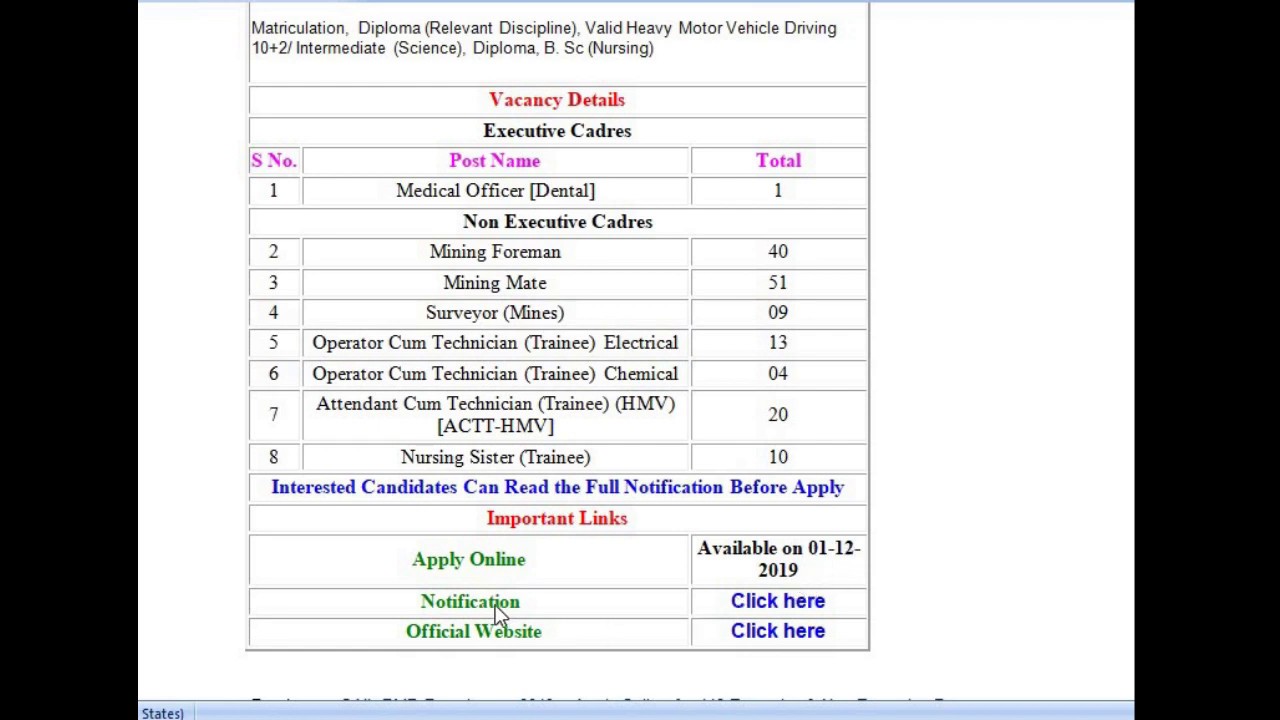The image size is (1280, 720).
Task: Click total '09' for Surveyor
Action: click(x=778, y=313)
